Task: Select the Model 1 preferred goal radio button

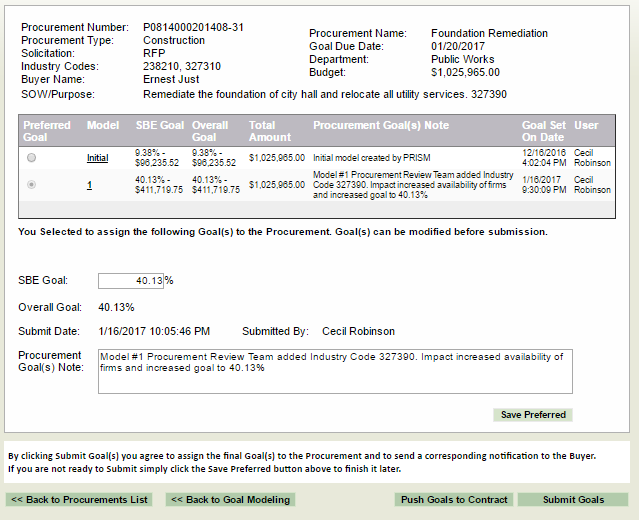Action: (32, 185)
